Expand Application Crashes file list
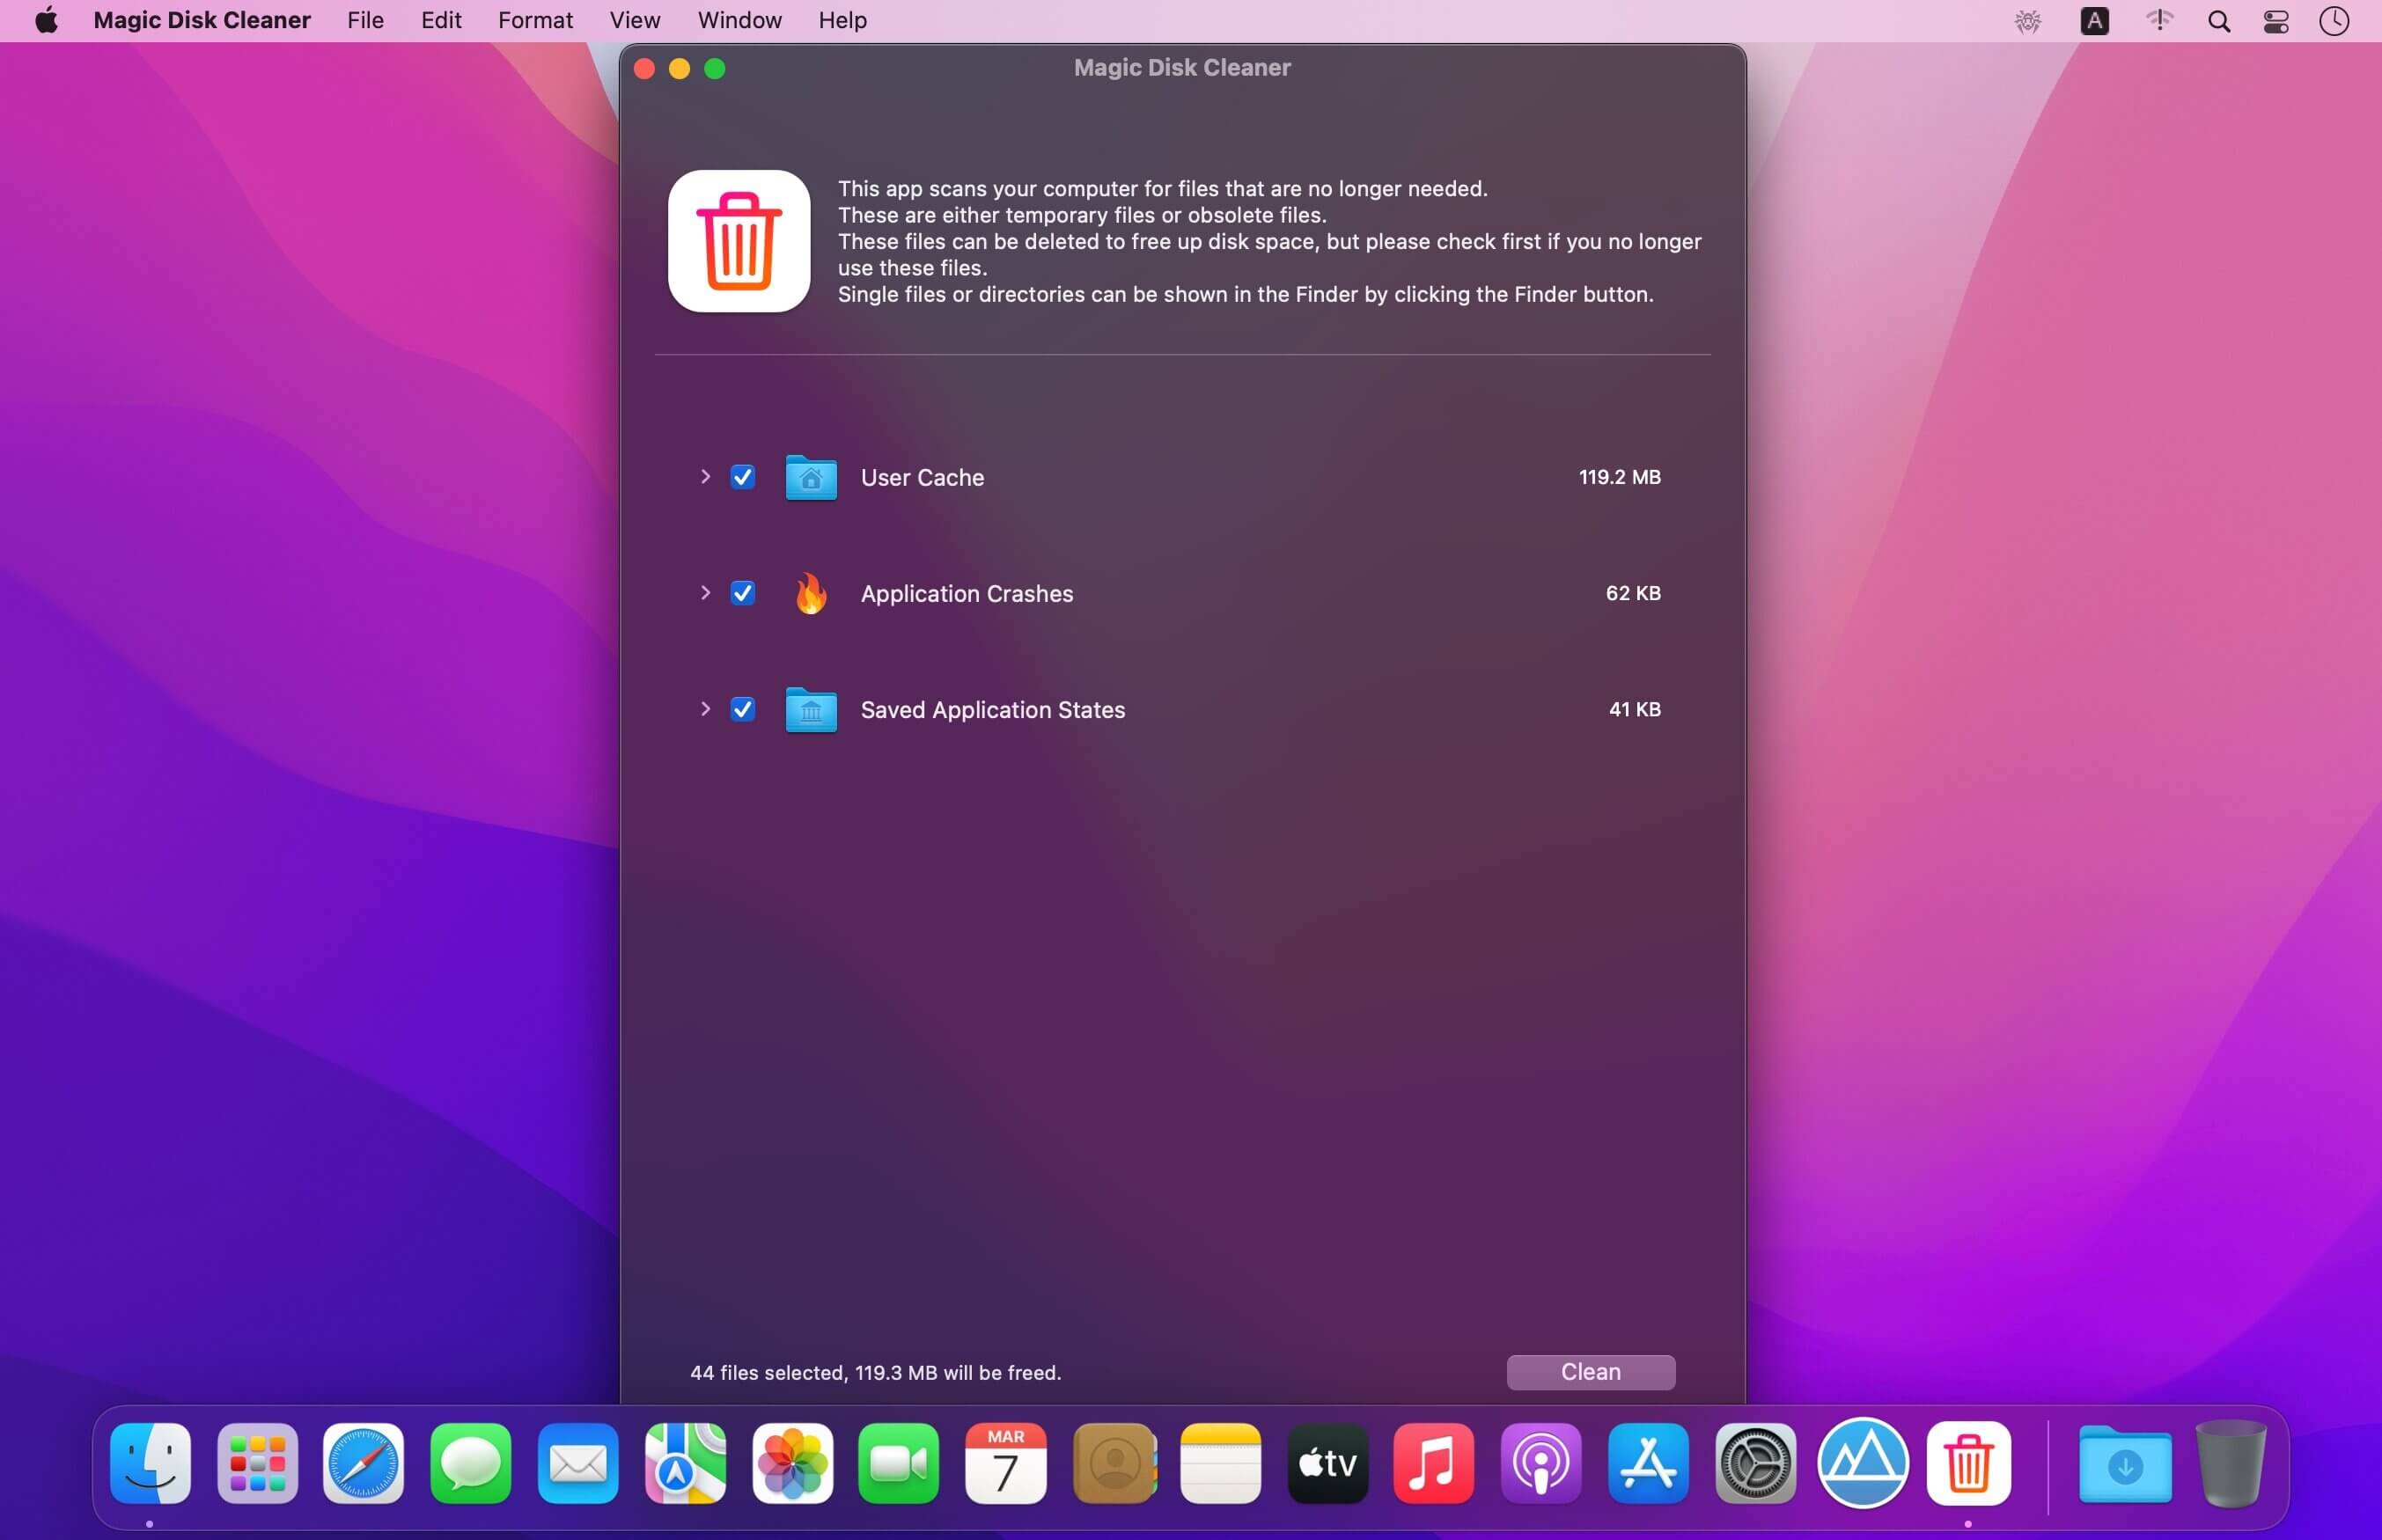The height and width of the screenshot is (1540, 2382). (x=703, y=592)
